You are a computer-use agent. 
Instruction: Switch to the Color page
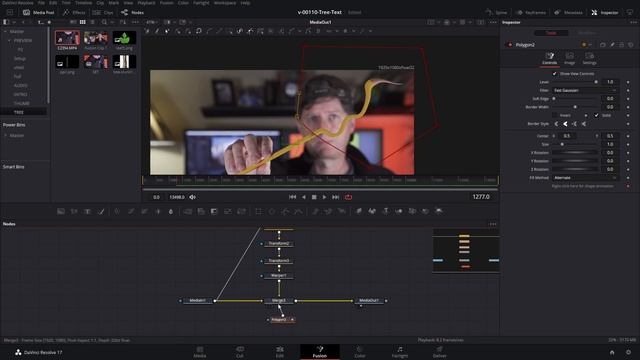[x=360, y=352]
